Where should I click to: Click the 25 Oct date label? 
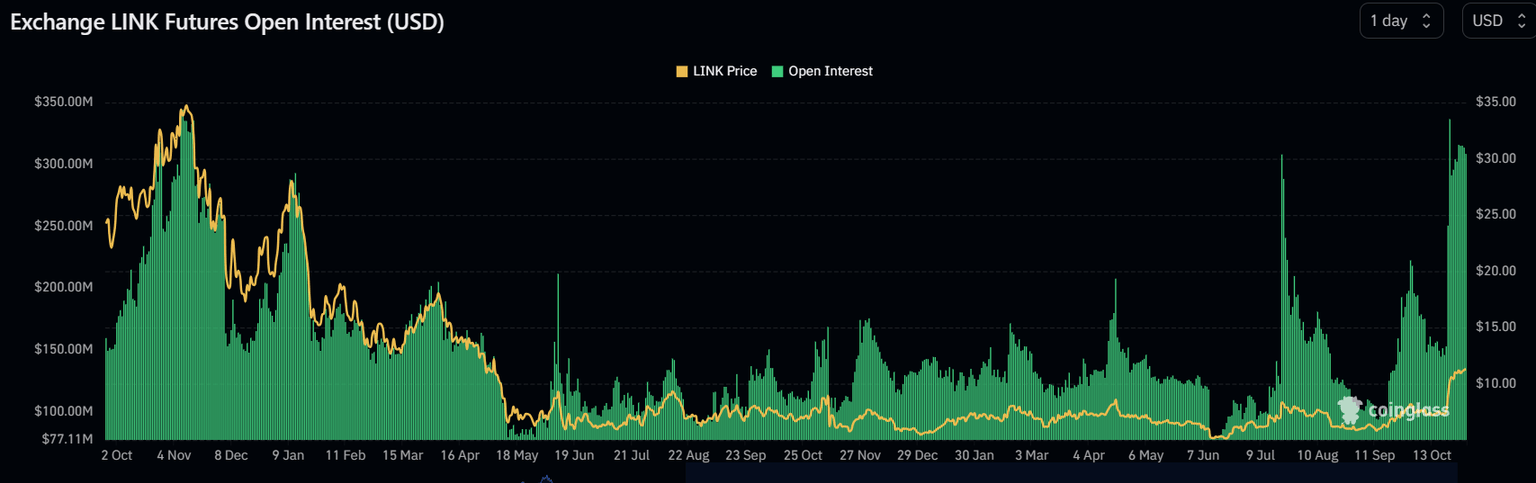click(x=803, y=455)
